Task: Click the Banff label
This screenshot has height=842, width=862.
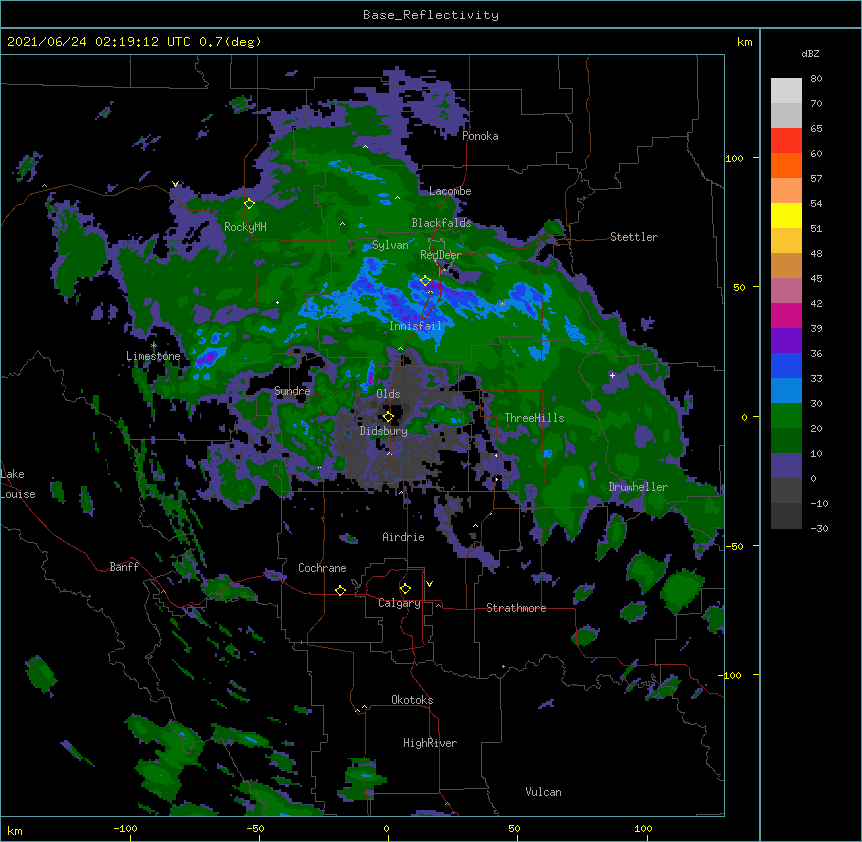Action: 124,567
